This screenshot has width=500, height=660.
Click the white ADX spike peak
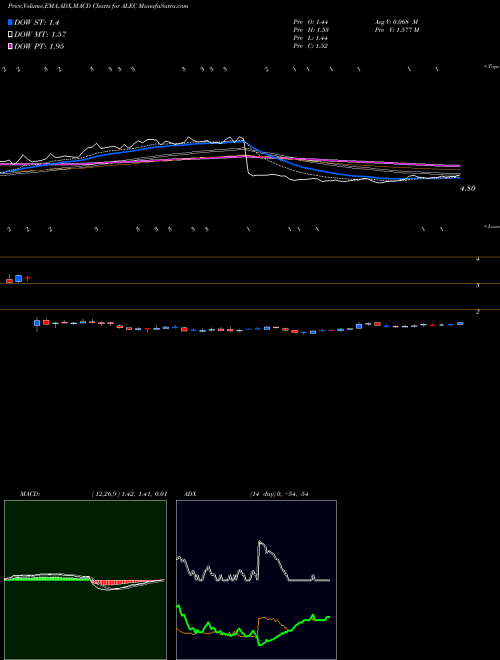[x=259, y=543]
